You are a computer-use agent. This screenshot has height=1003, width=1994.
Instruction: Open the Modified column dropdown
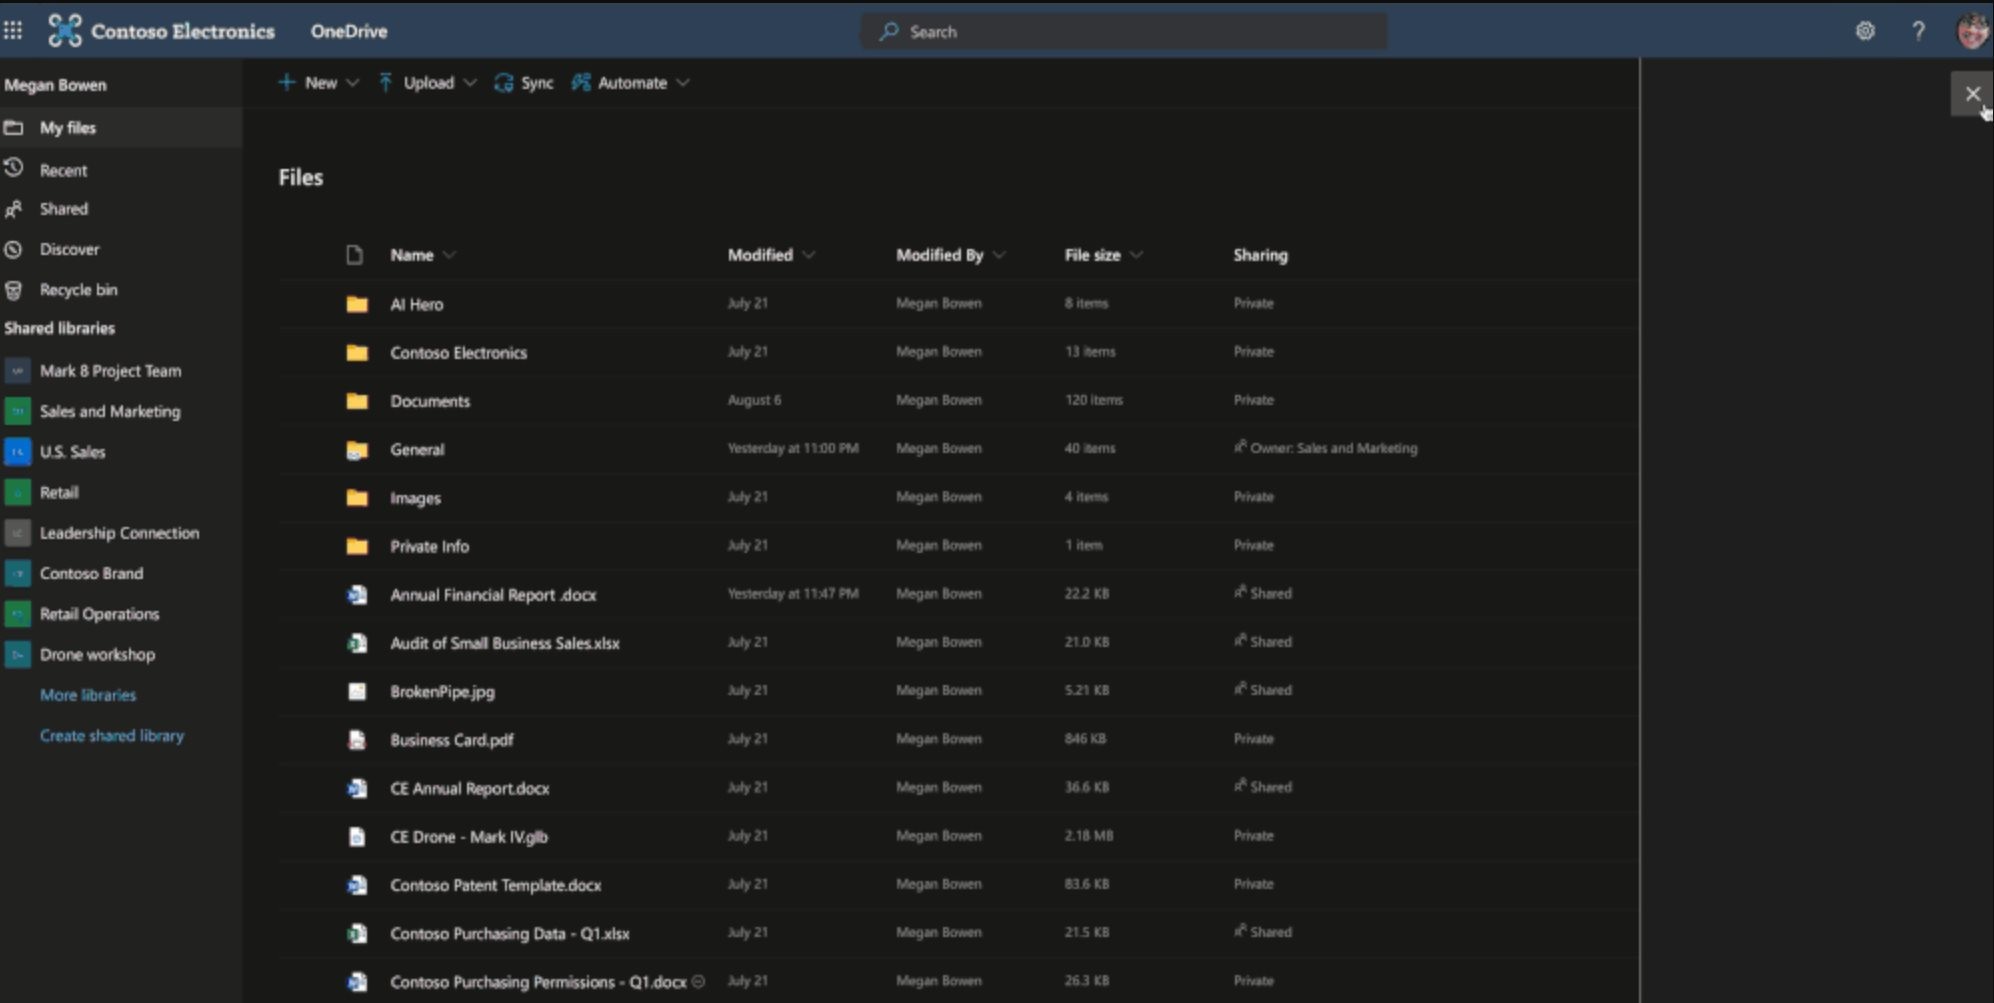tap(809, 255)
